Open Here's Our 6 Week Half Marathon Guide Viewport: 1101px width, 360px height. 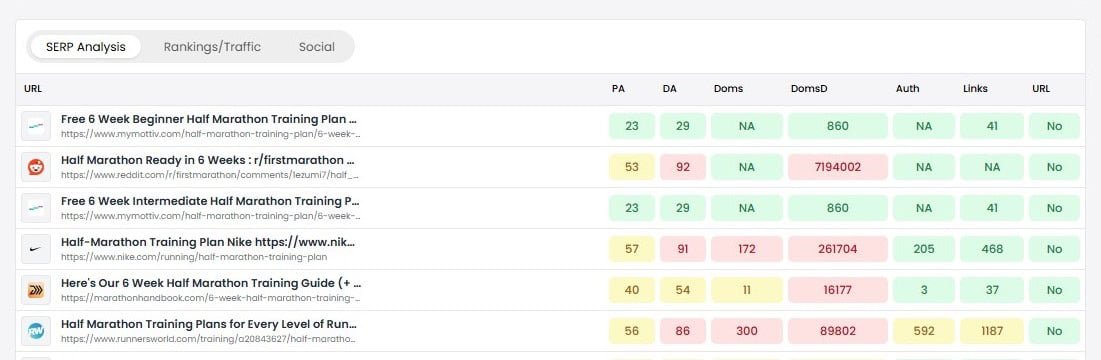click(x=211, y=283)
